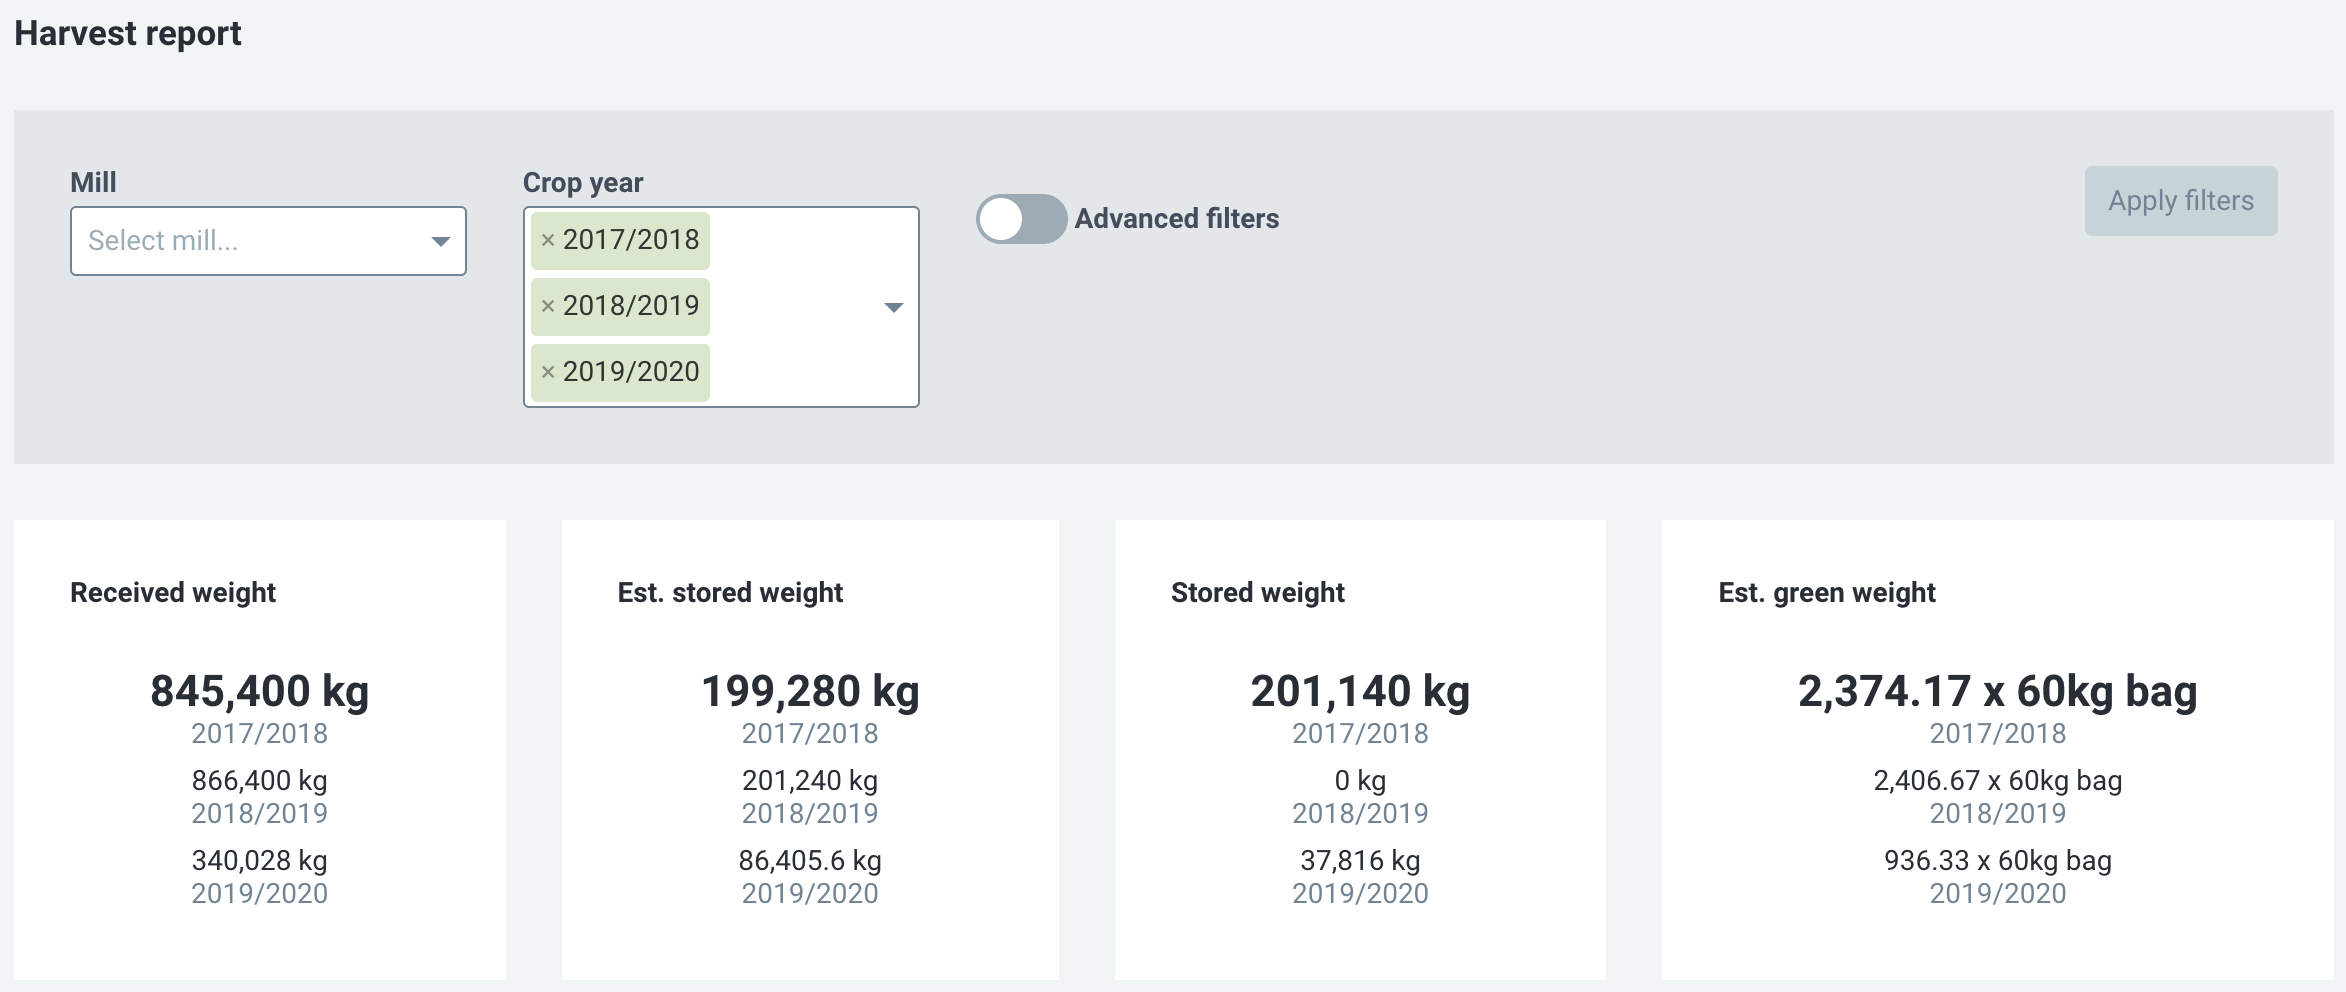
Task: Click 2018/2019 under Est. stored weight
Action: pyautogui.click(x=810, y=814)
